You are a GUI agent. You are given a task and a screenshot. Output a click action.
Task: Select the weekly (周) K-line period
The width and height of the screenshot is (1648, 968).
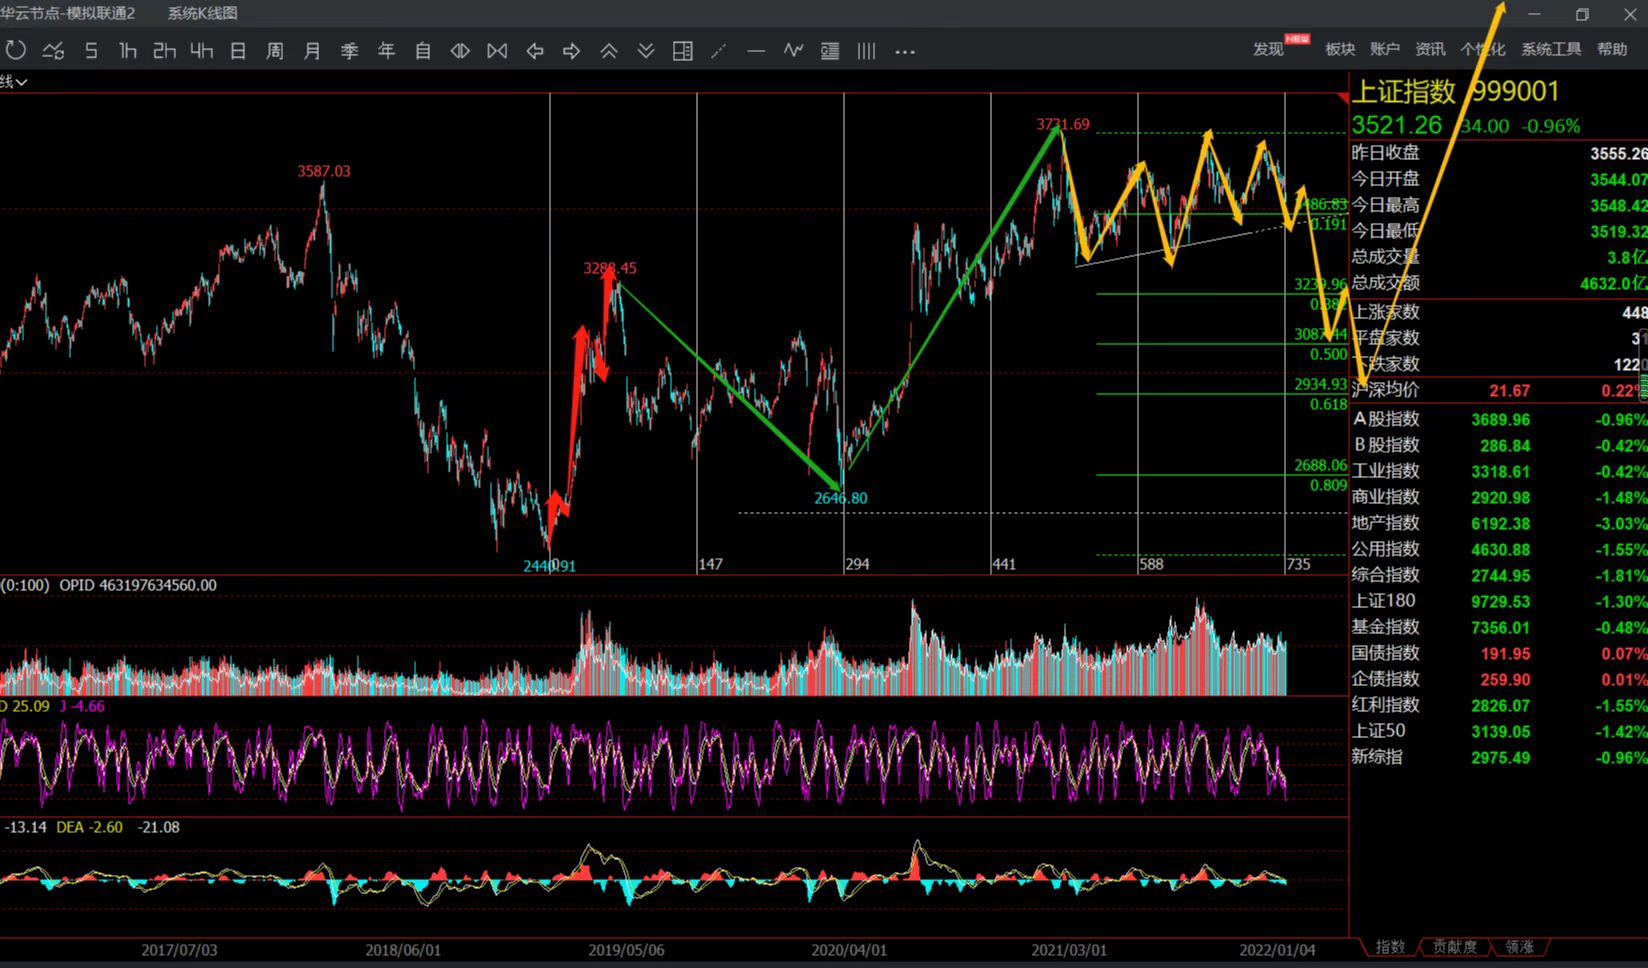tap(275, 50)
